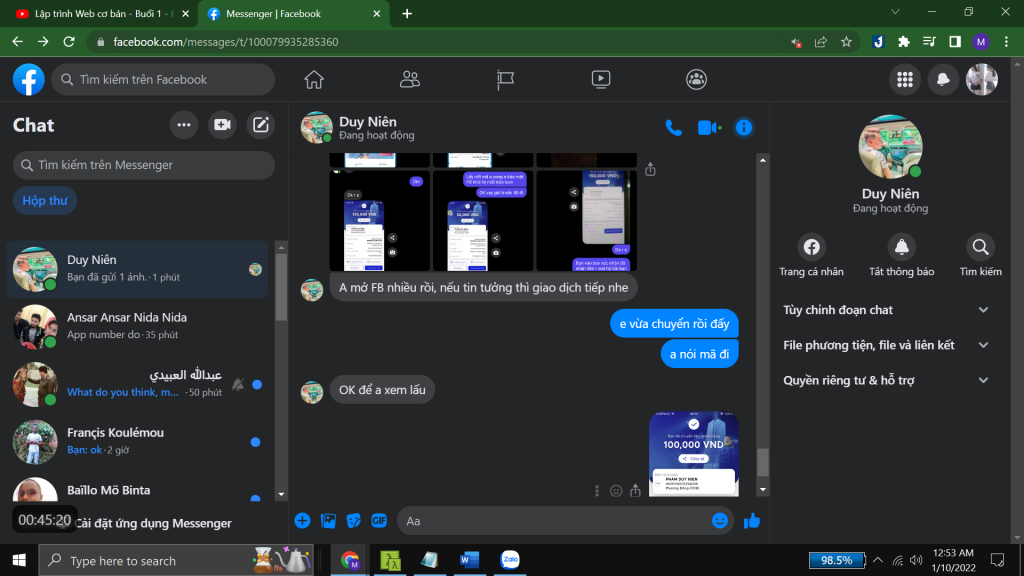Open the 100,000 VND transfer image

pyautogui.click(x=693, y=453)
